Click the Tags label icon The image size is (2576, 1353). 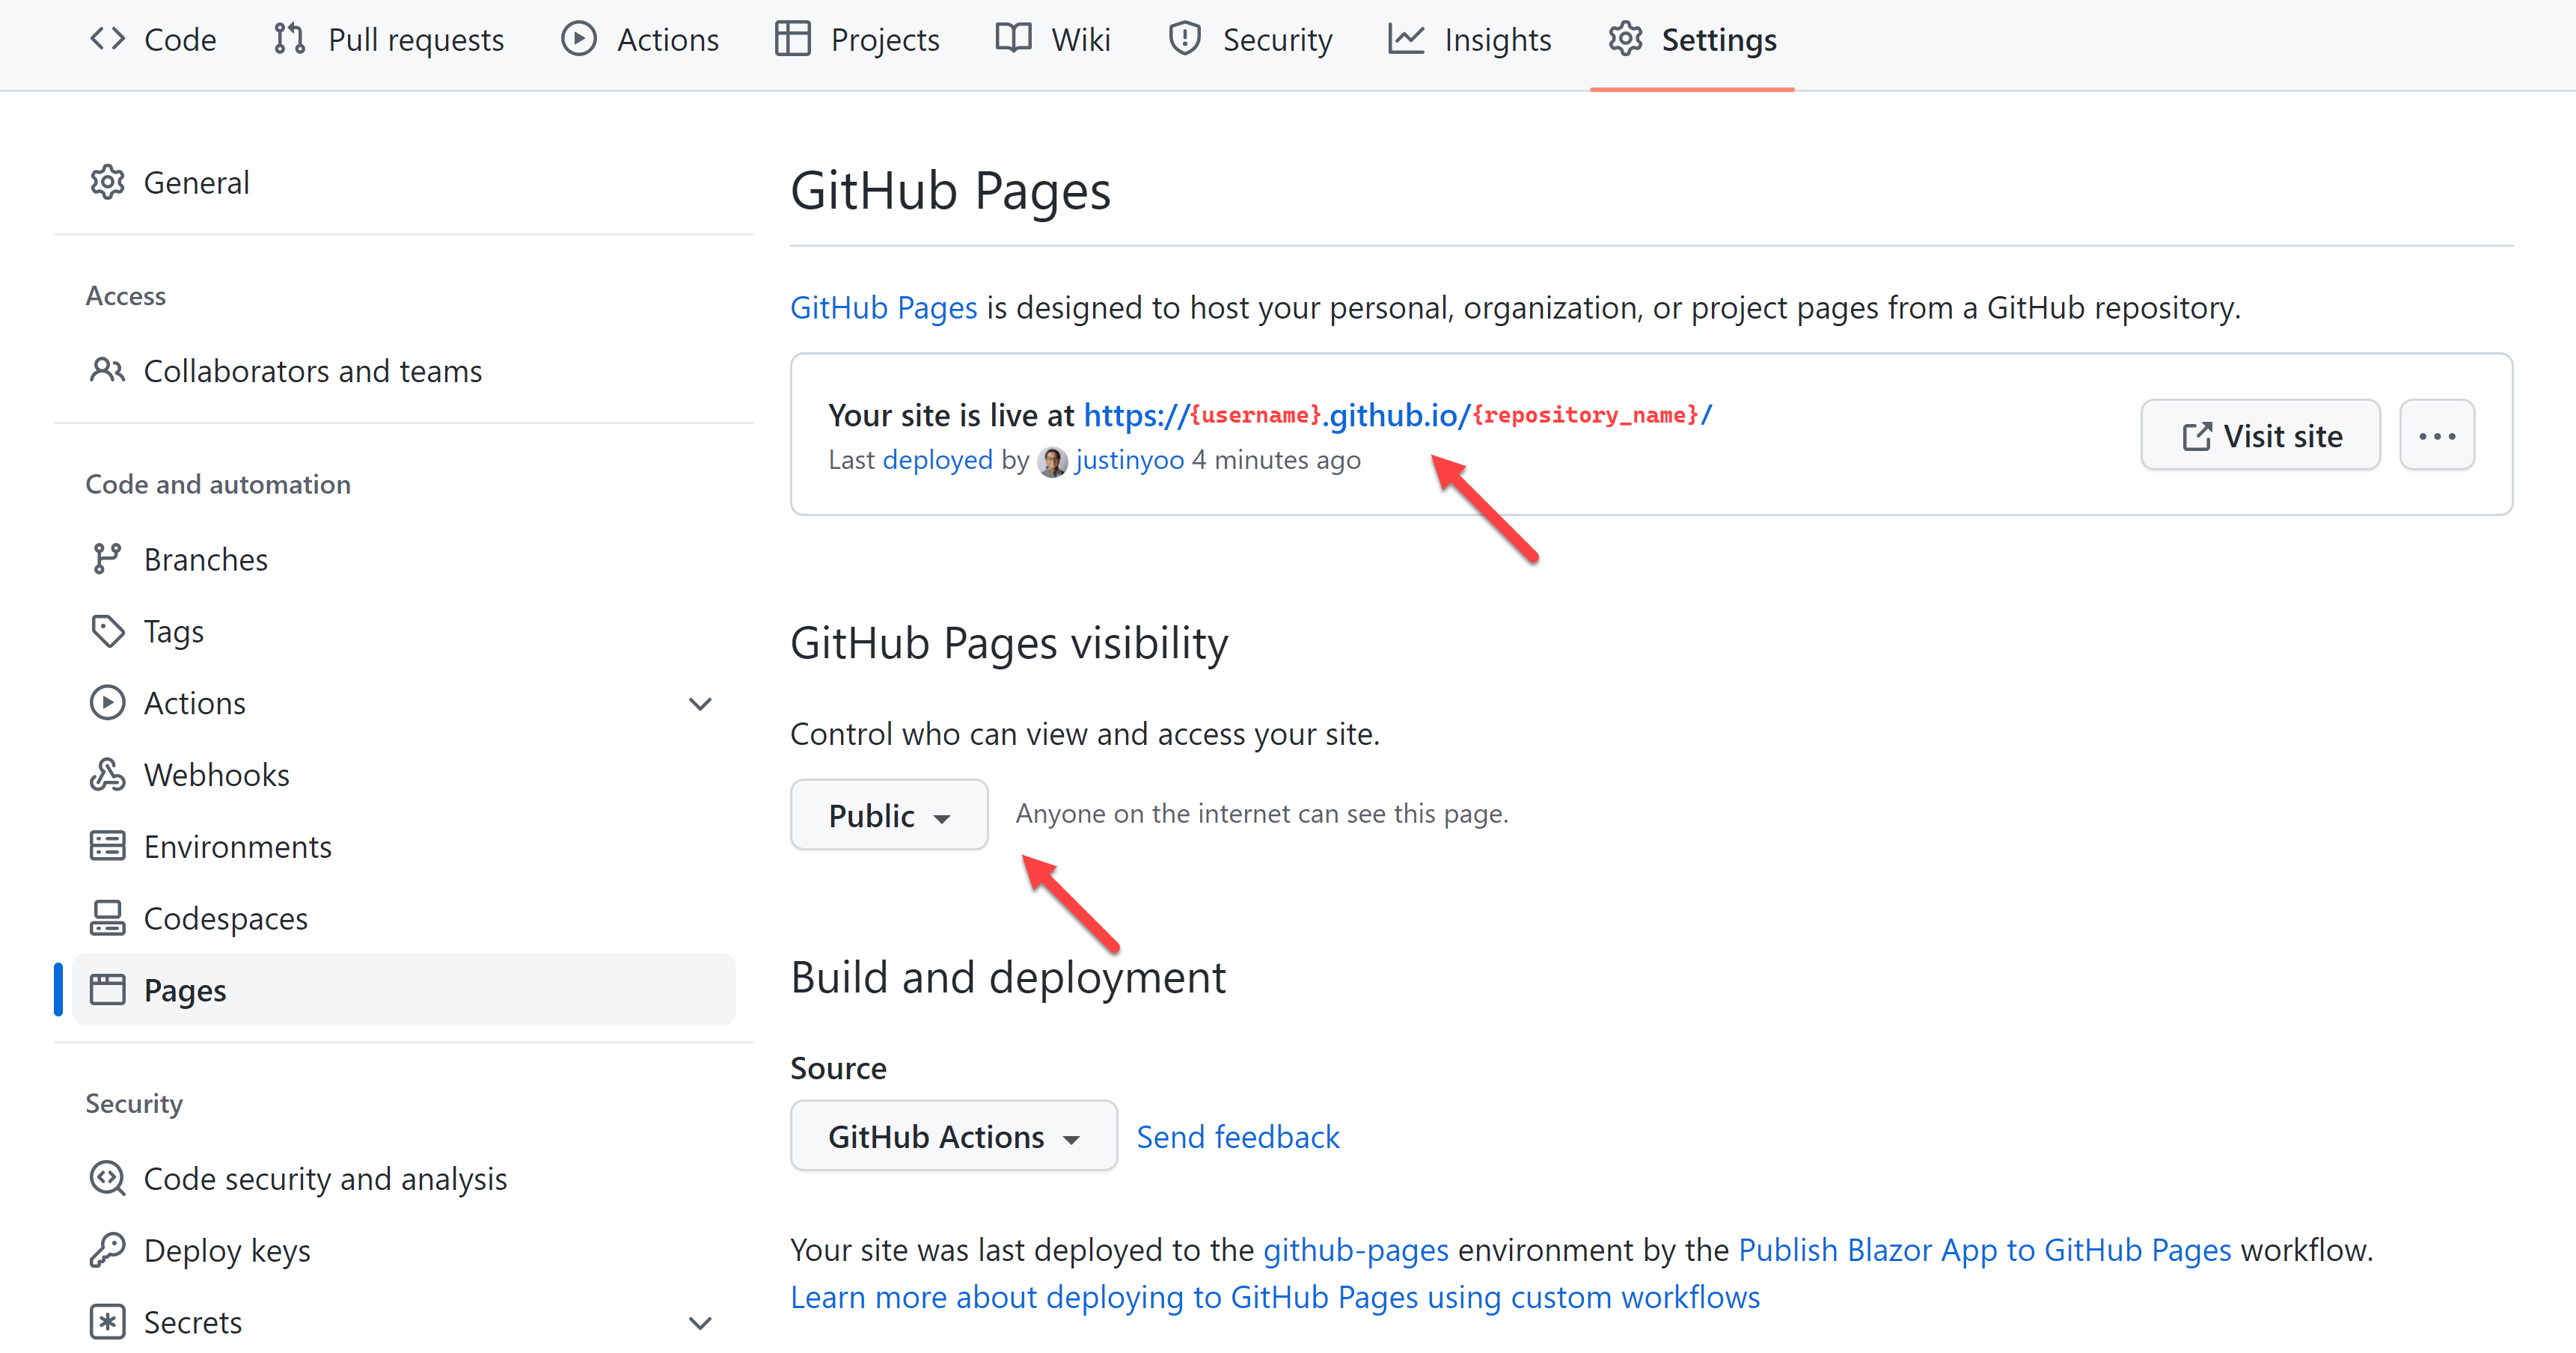tap(107, 631)
